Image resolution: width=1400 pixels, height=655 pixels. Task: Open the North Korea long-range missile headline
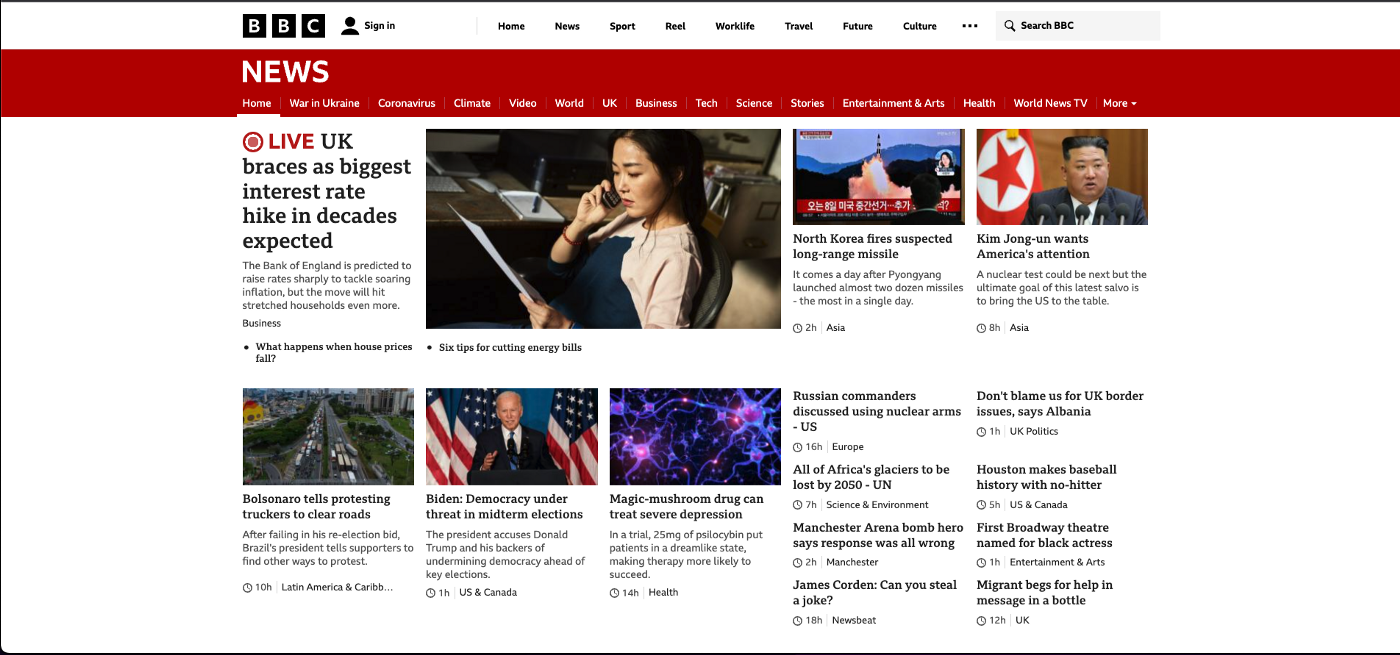pyautogui.click(x=873, y=246)
